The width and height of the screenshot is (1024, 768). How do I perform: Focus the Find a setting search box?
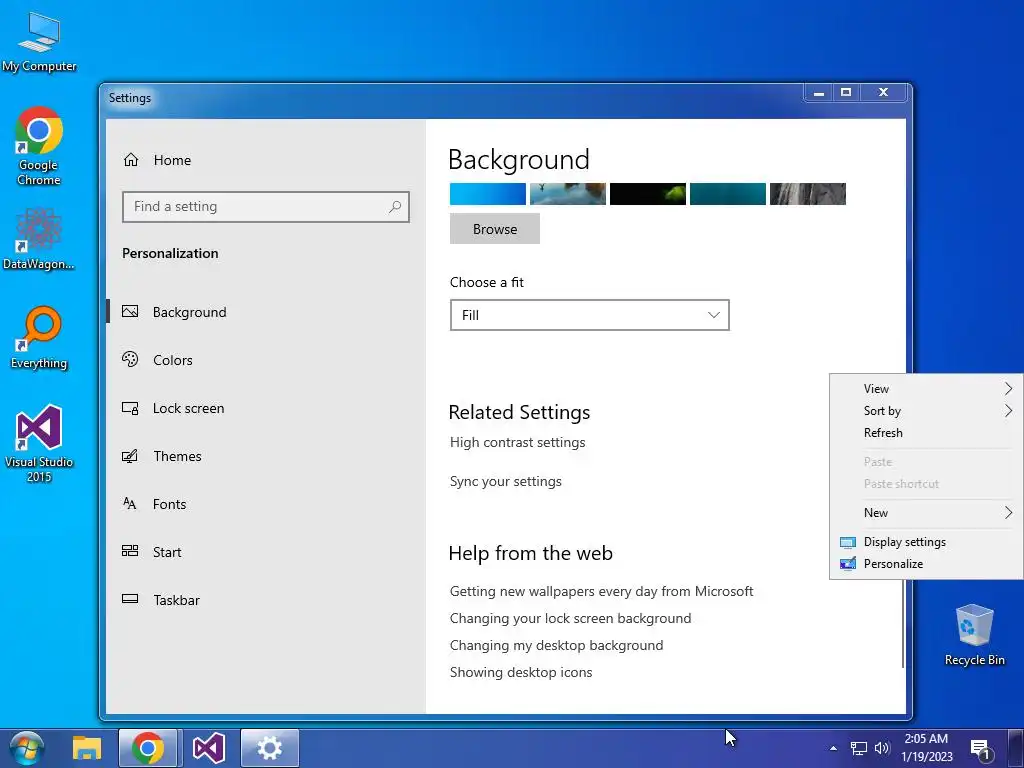point(266,207)
